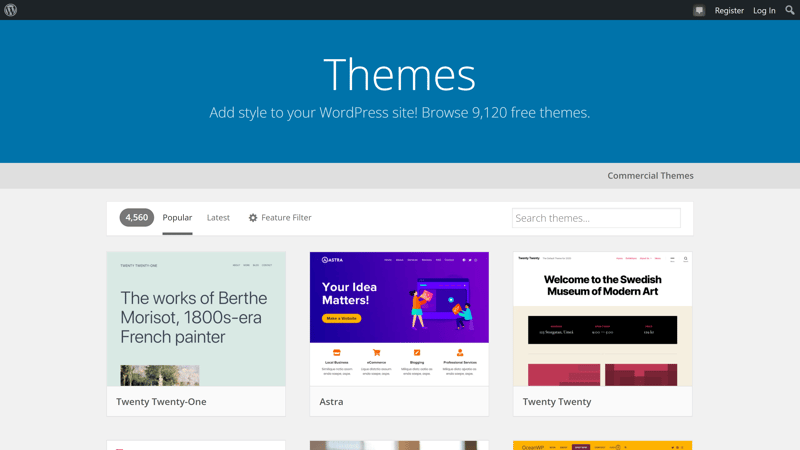Viewport: 800px width, 450px height.
Task: Click the Twenty Twenty-One theme name
Action: 161,402
